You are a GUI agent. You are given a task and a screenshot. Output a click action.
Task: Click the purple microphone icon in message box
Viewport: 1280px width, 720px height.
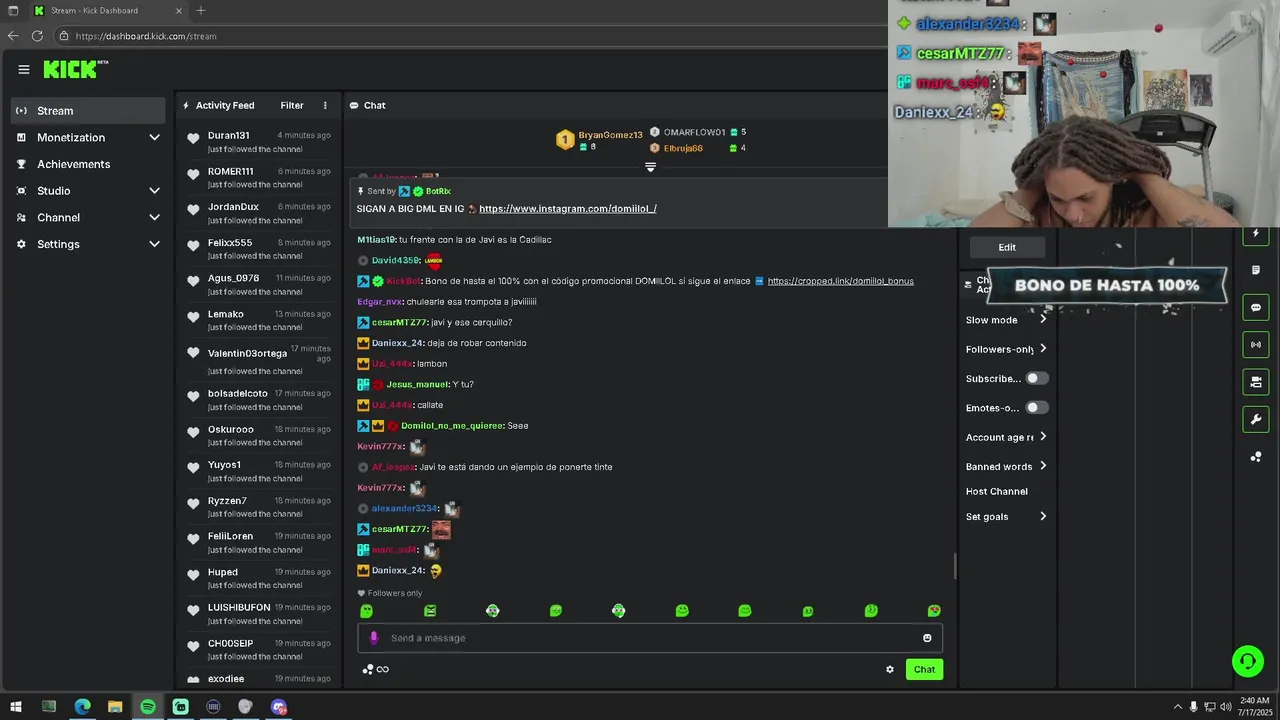(374, 638)
